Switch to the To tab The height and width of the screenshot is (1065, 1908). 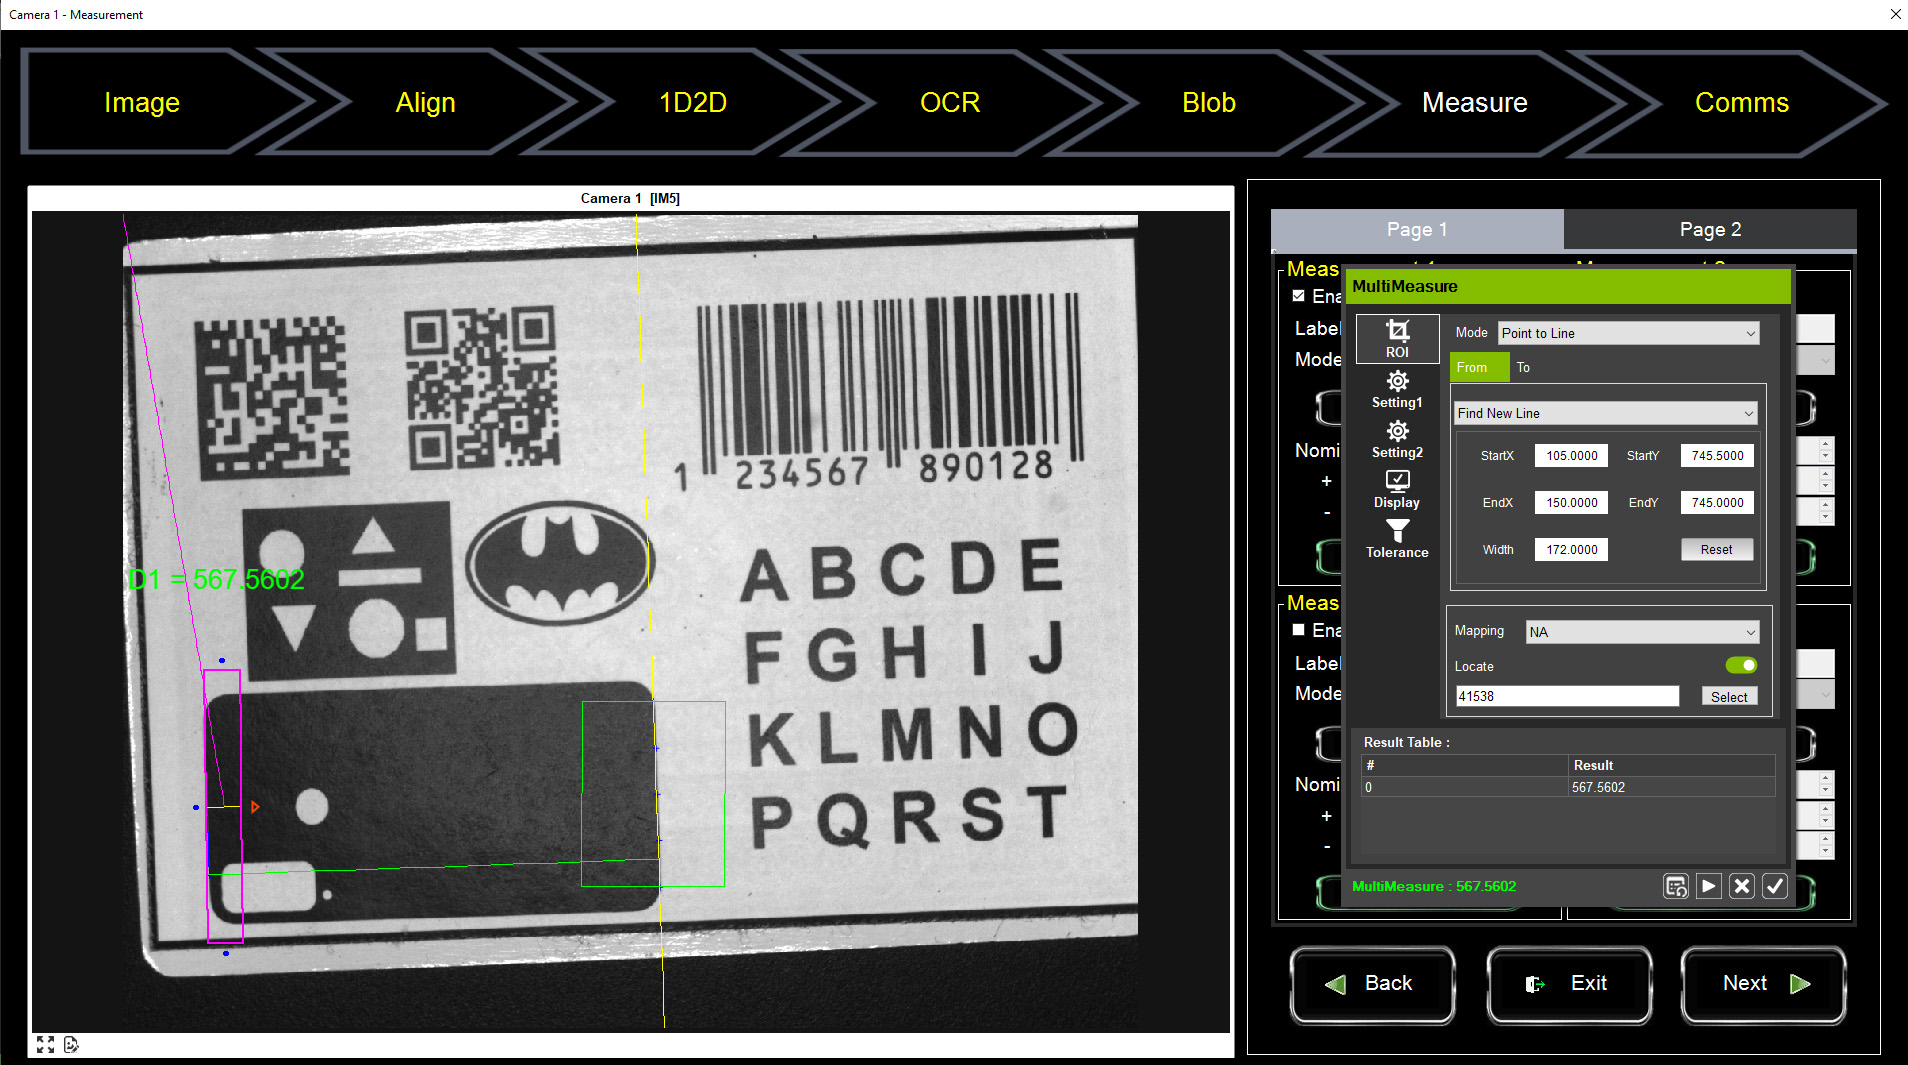click(x=1523, y=367)
